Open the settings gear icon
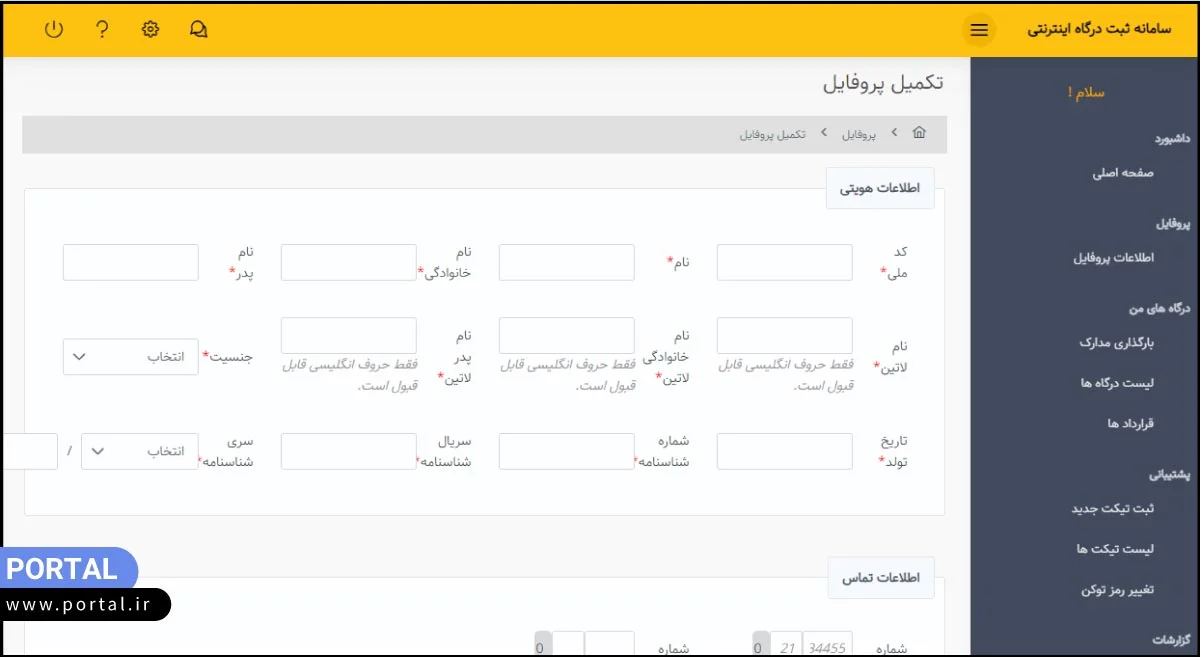The image size is (1200, 657). click(150, 29)
